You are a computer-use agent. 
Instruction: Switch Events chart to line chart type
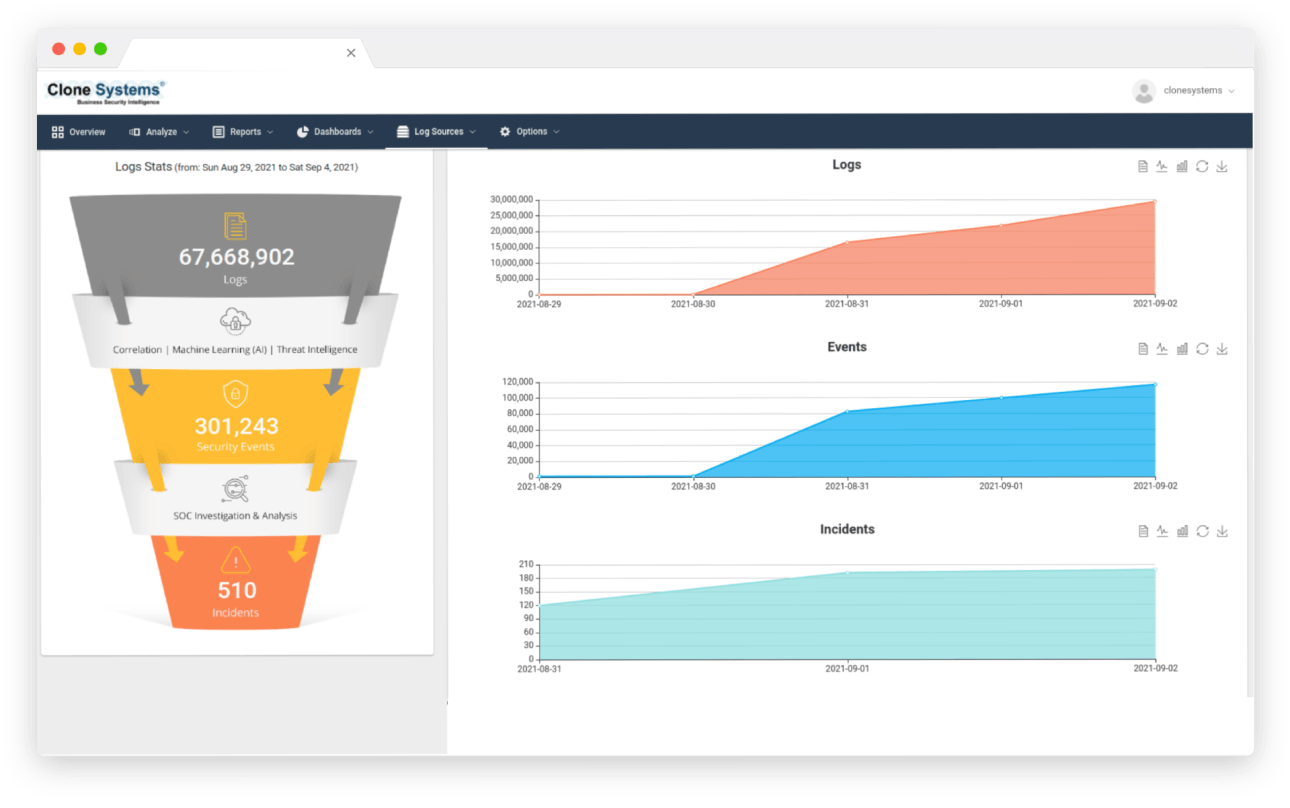[x=1162, y=349]
